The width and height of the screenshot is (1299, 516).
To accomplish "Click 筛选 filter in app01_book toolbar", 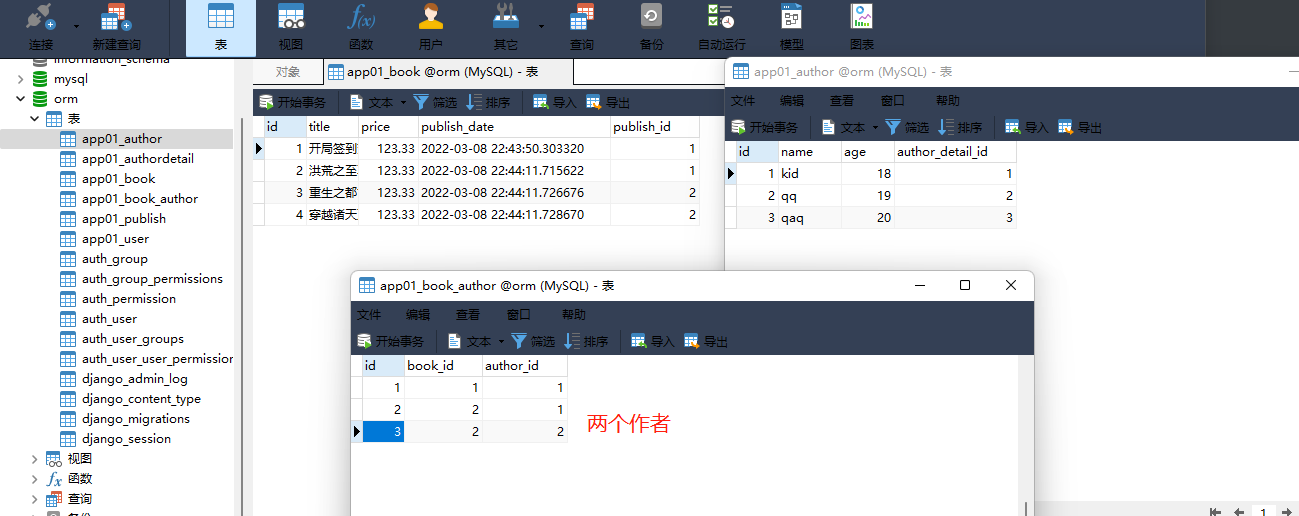I will [435, 102].
